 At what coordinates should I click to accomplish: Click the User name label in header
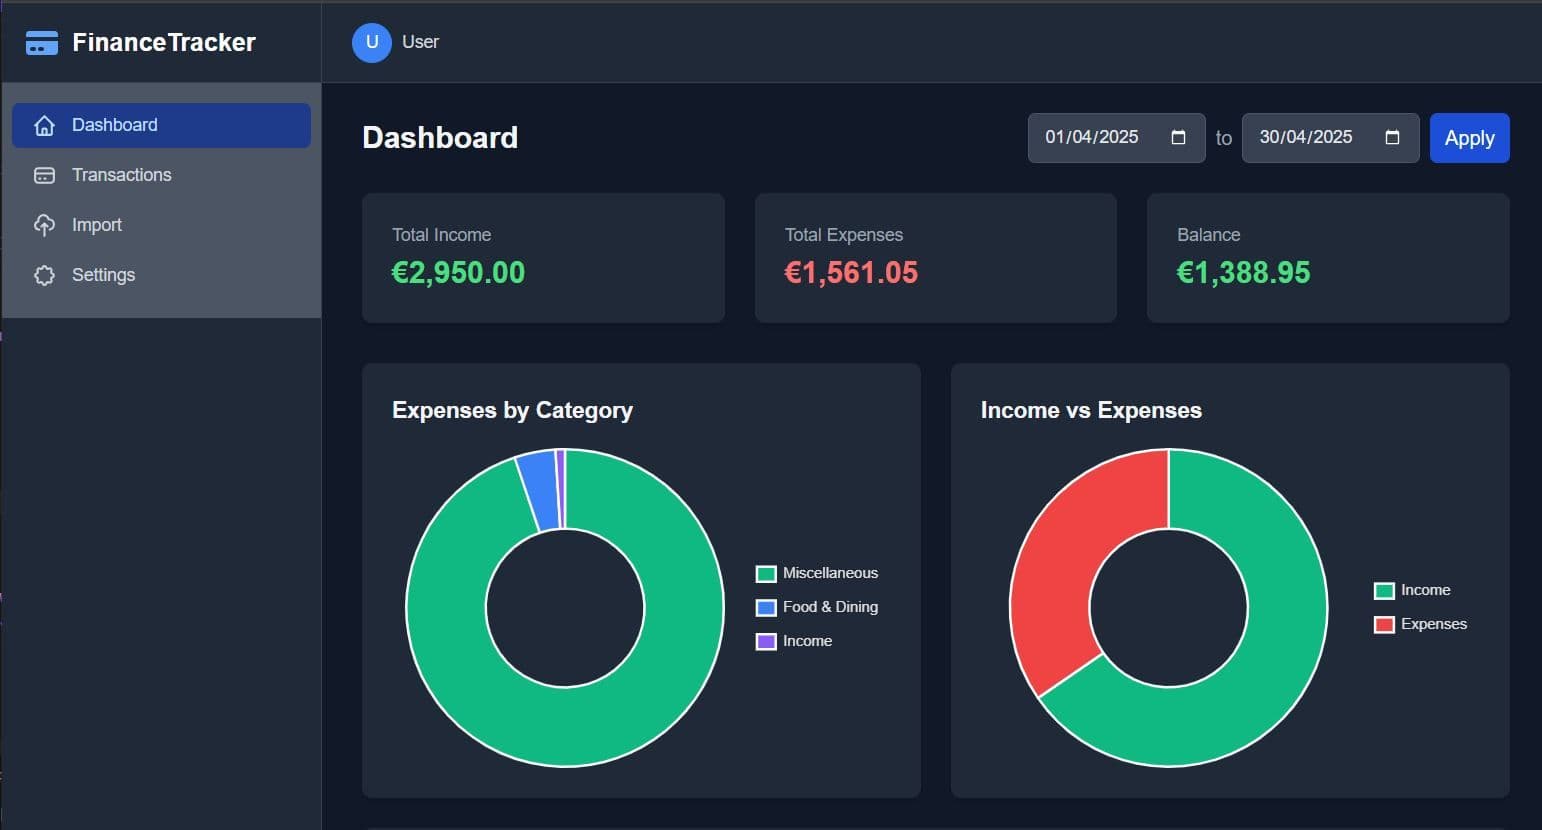point(420,42)
